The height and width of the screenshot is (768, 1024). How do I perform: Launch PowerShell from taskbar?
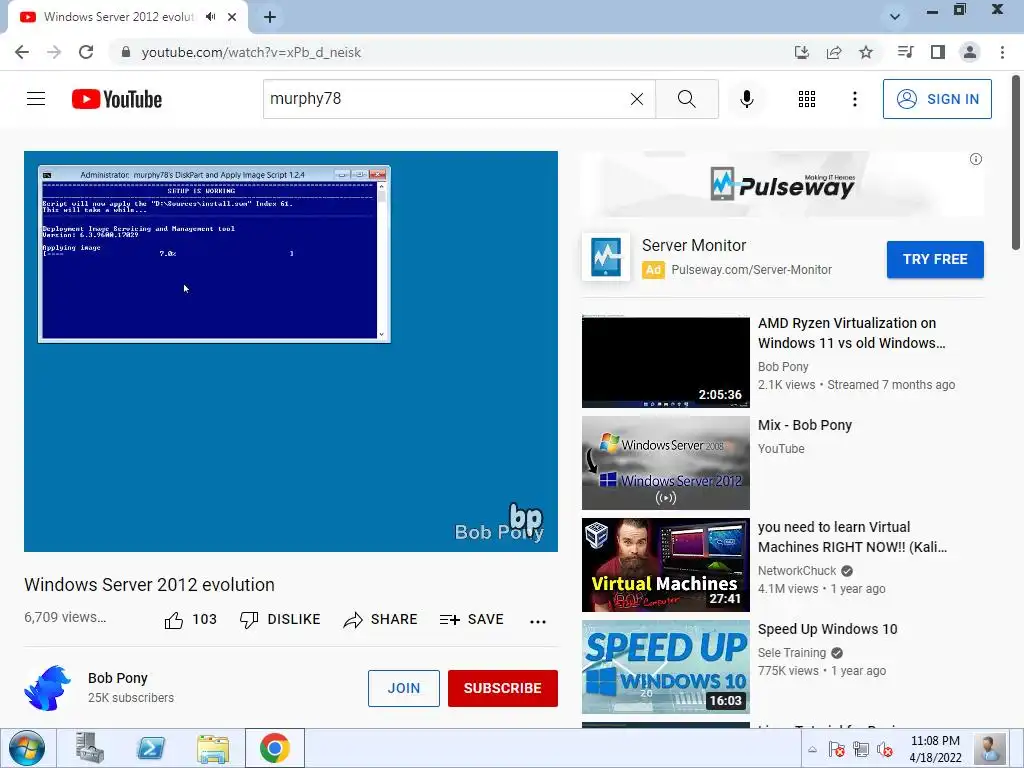(151, 748)
